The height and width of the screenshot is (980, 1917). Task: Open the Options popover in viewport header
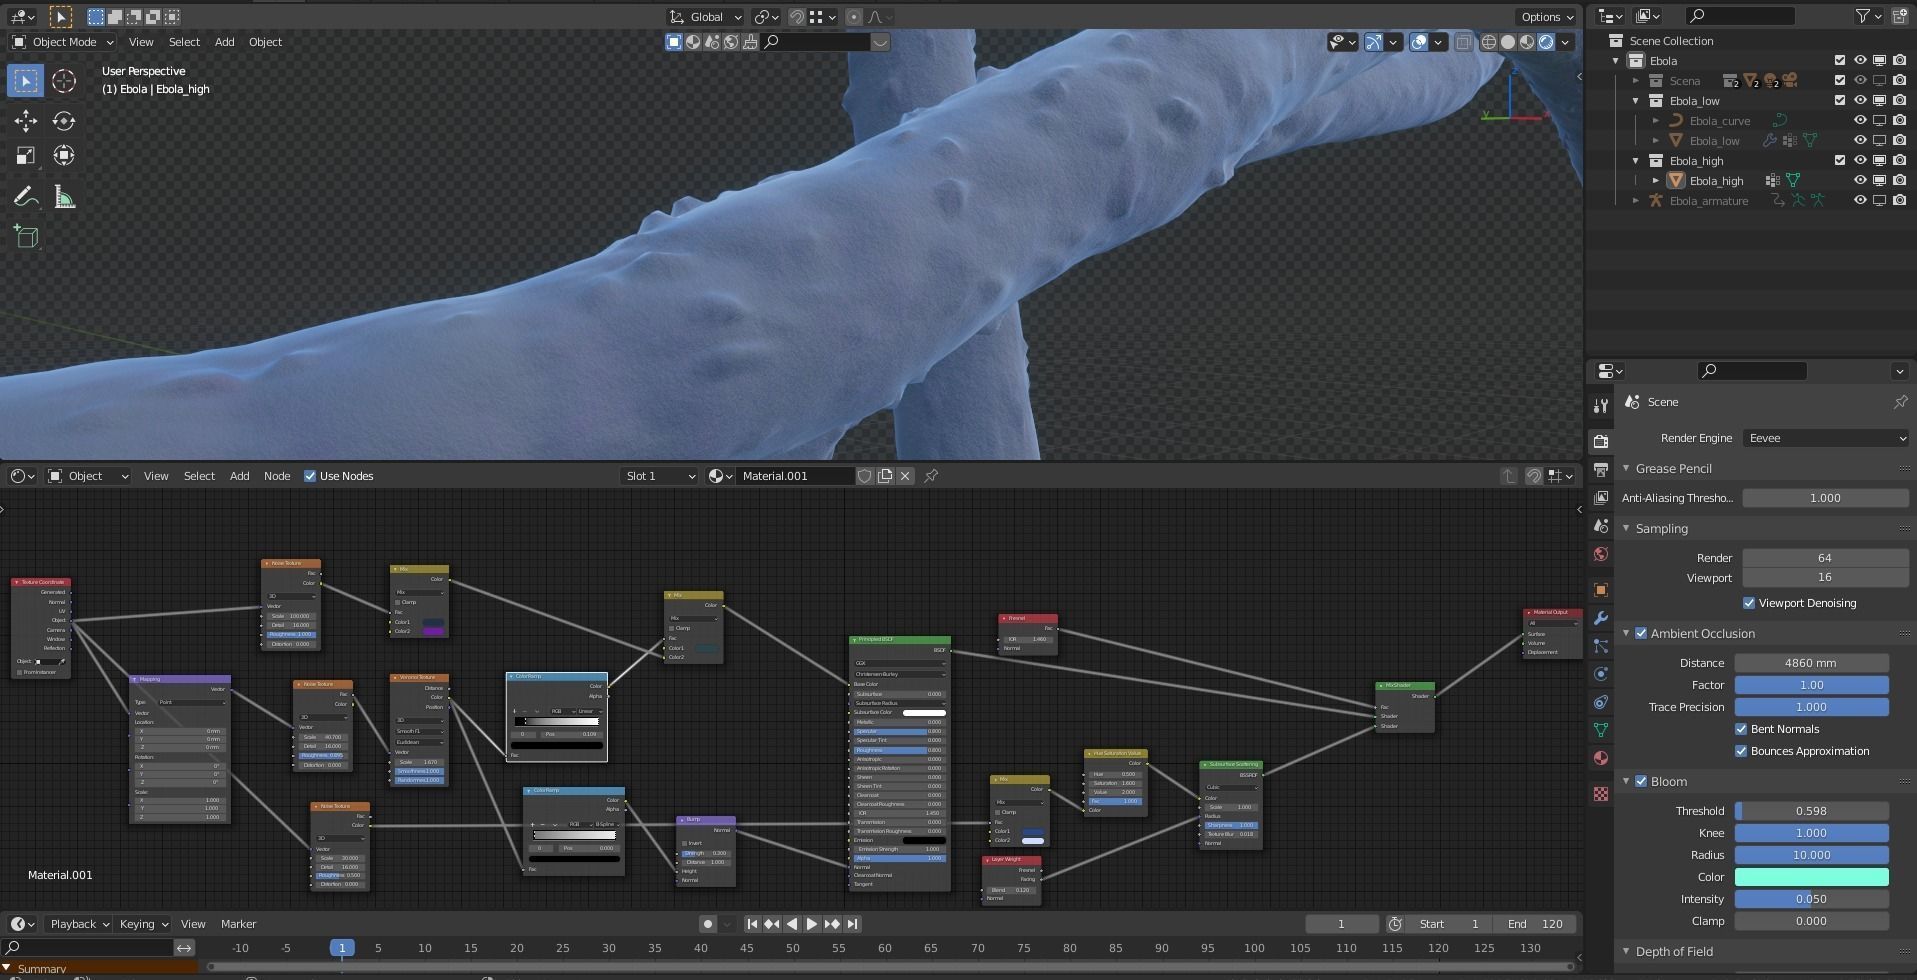coord(1546,17)
